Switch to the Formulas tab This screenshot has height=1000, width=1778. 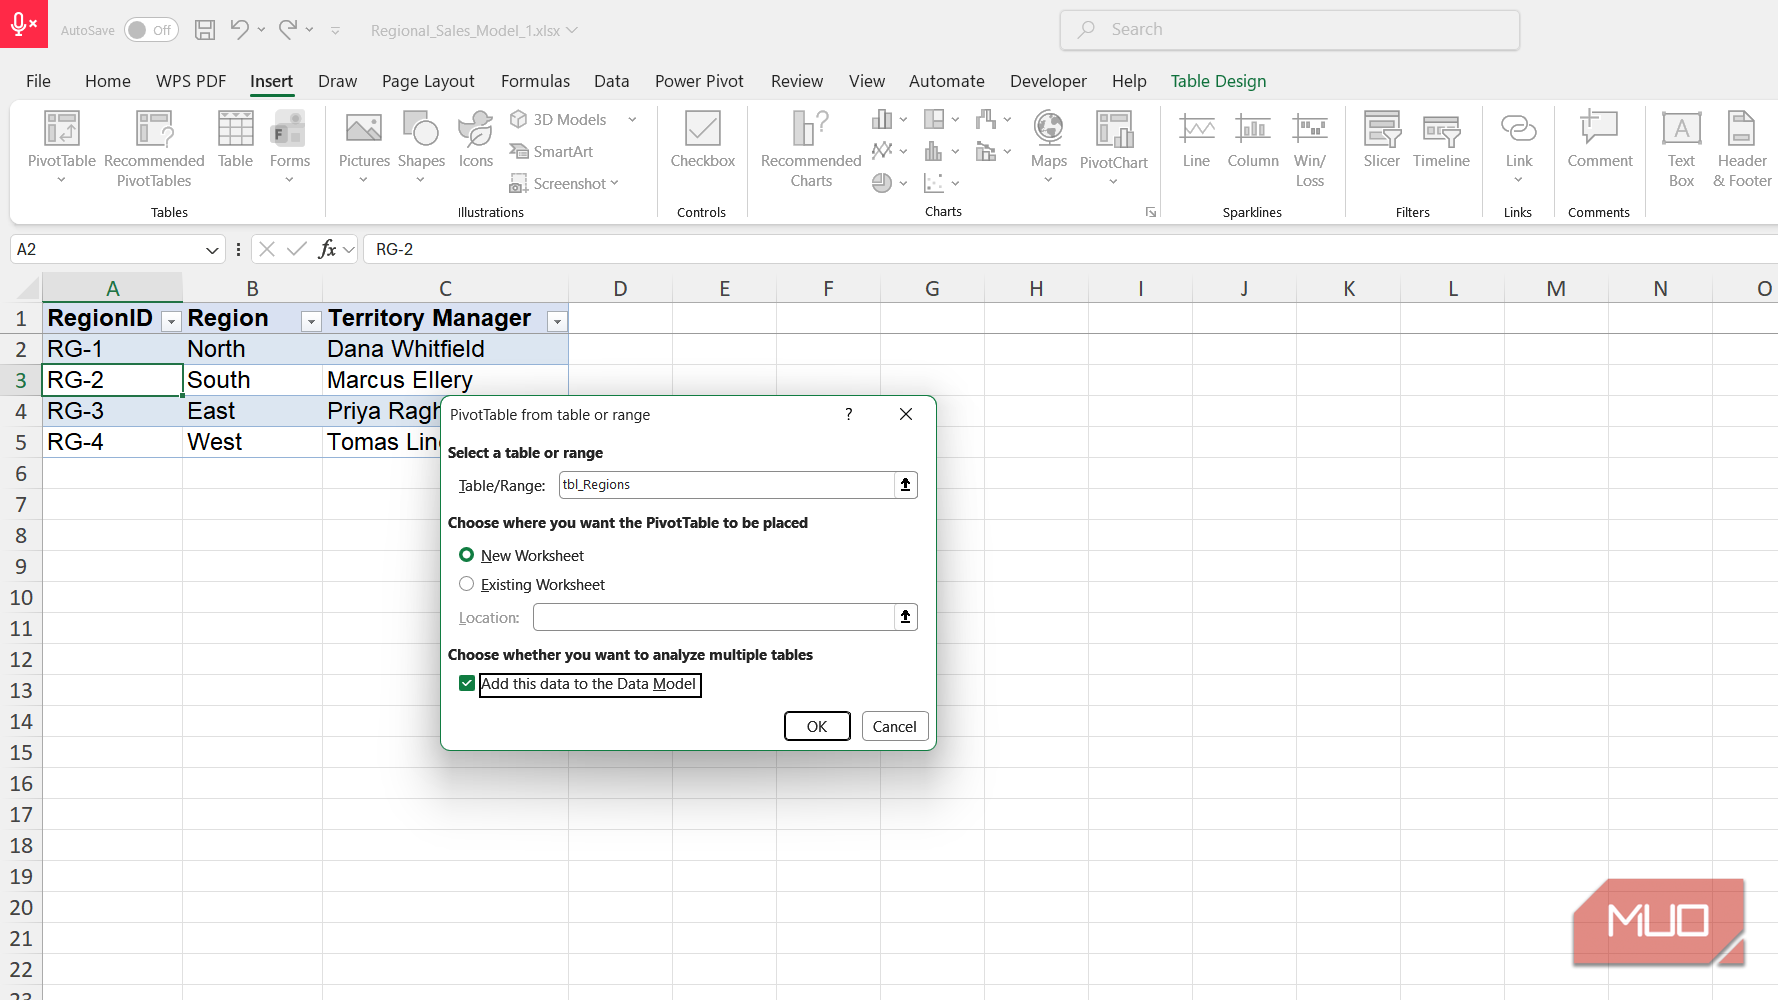535,81
